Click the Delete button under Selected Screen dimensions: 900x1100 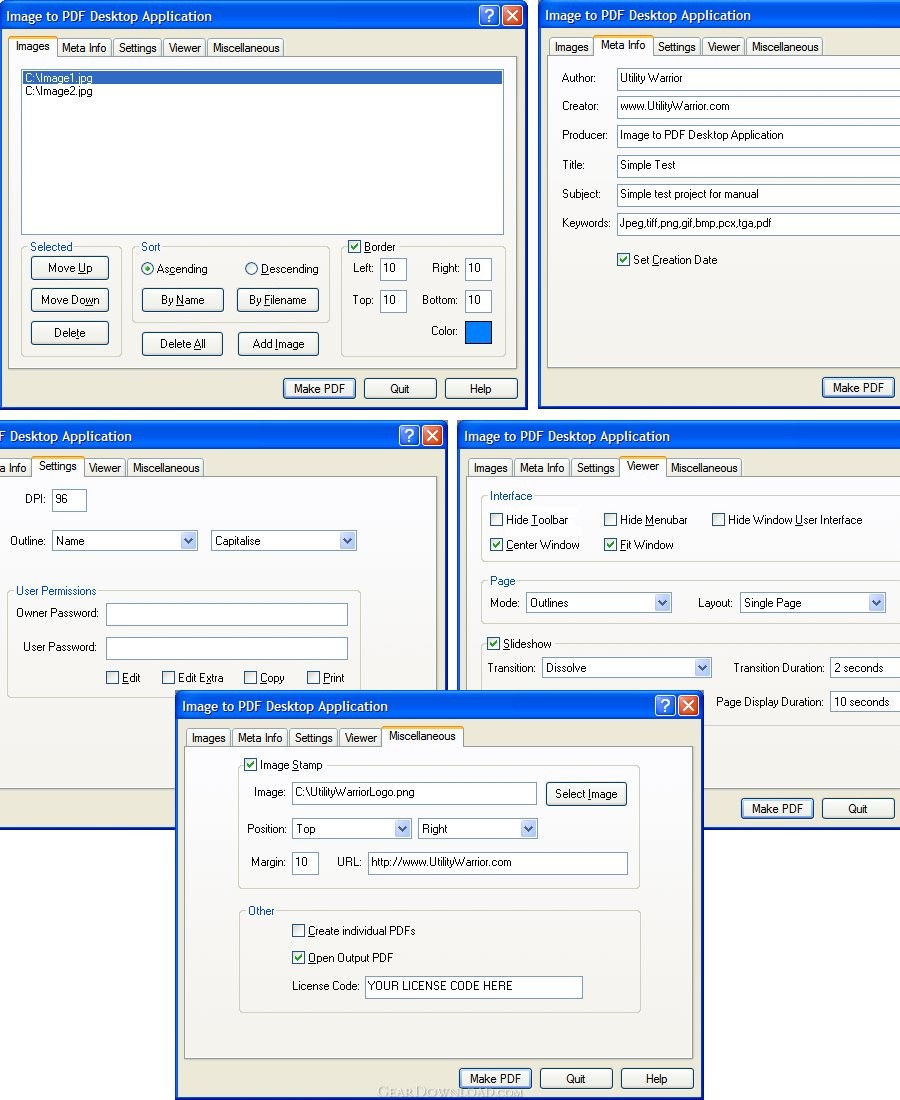70,333
